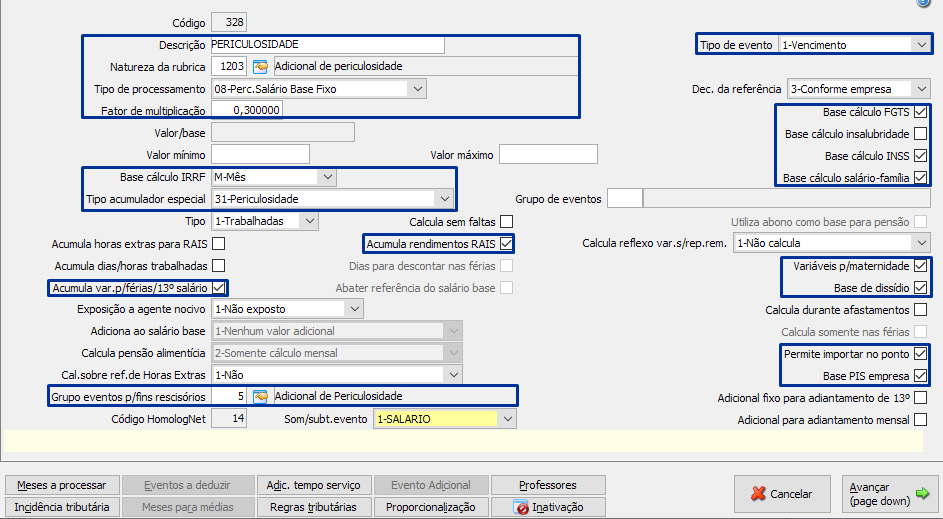This screenshot has width=943, height=519.
Task: Toggle Base cálculo salário-família checkbox
Action: 920,177
